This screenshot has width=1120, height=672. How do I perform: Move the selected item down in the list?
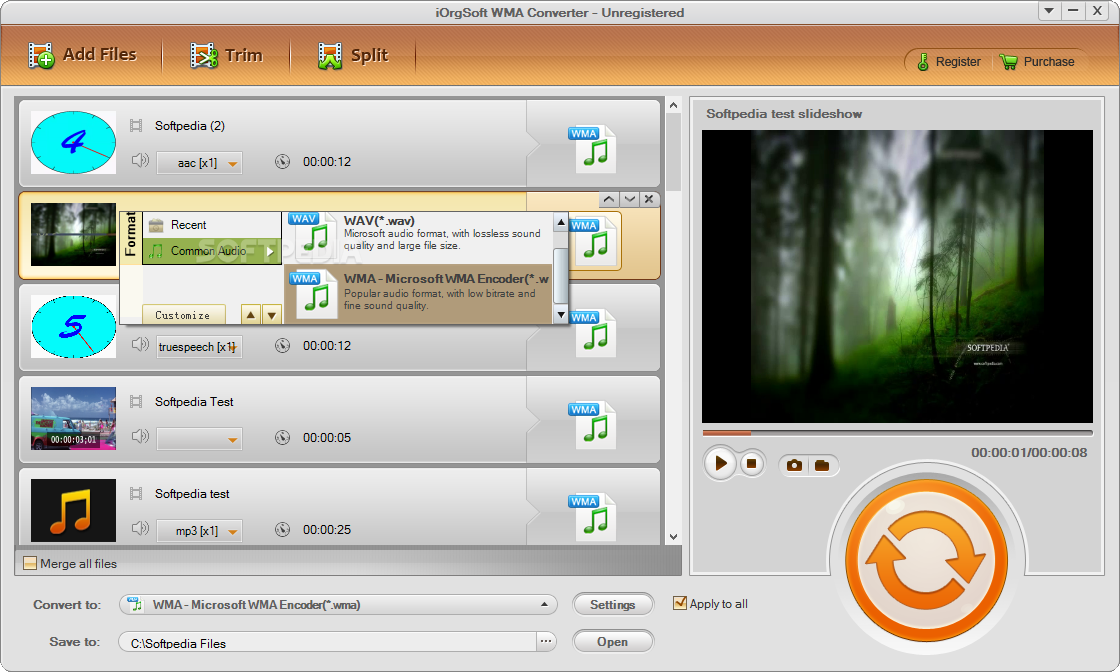click(x=629, y=199)
